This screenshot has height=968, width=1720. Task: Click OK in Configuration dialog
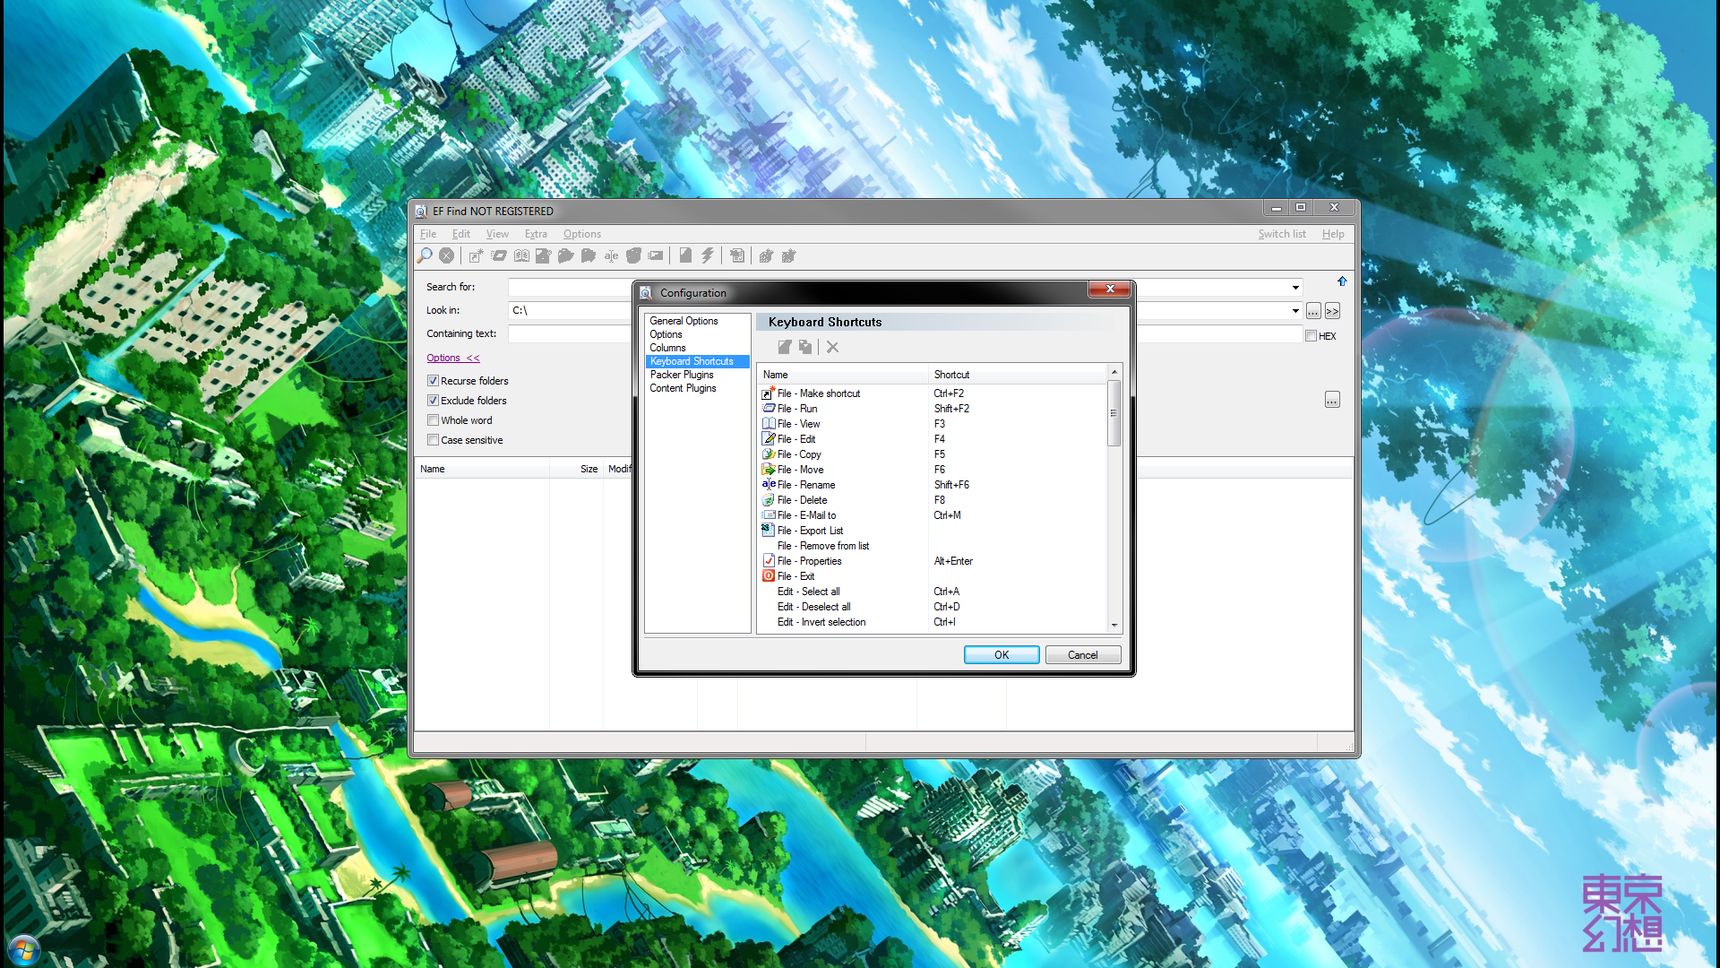click(1001, 655)
